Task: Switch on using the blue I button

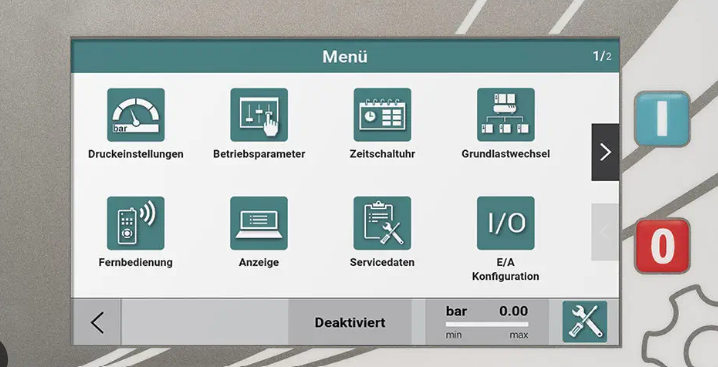Action: pos(662,119)
